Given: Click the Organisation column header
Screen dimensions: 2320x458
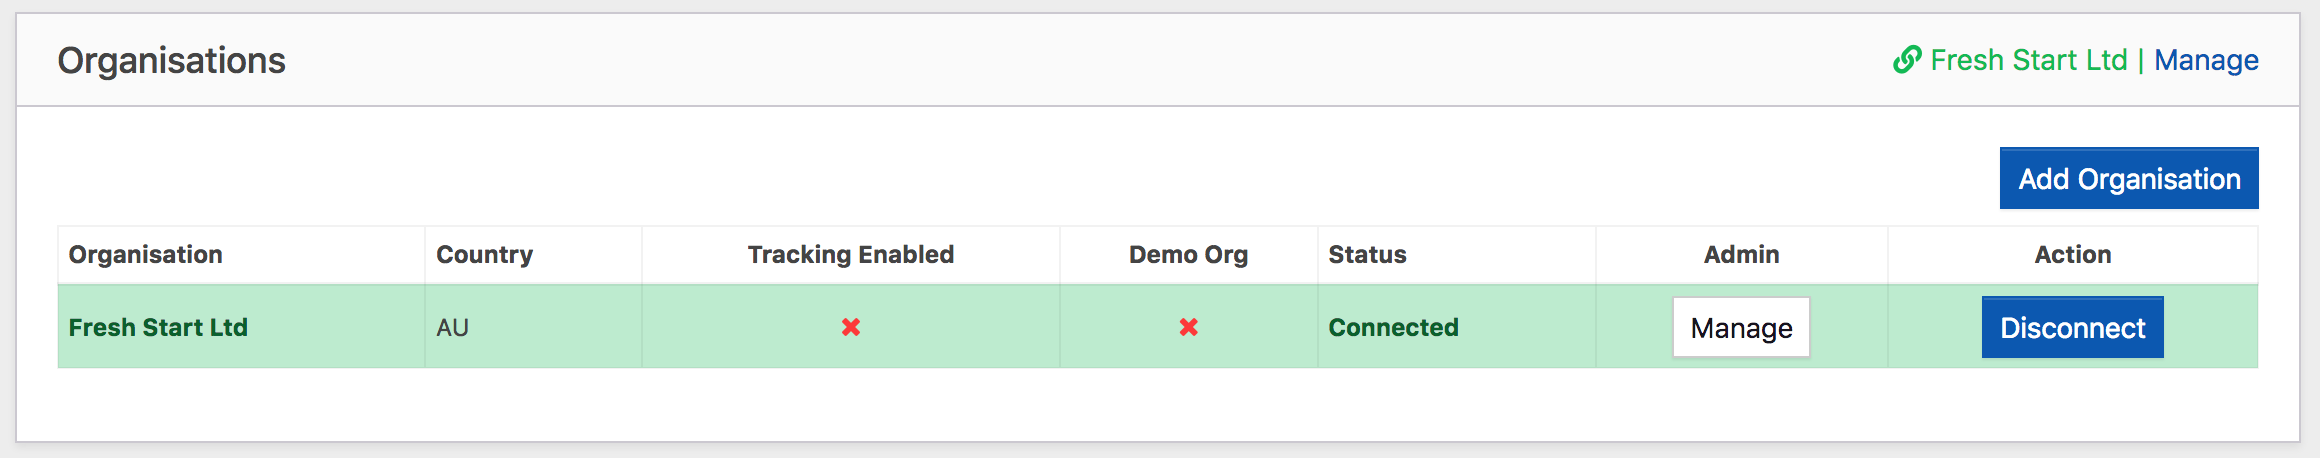Looking at the screenshot, I should (146, 254).
